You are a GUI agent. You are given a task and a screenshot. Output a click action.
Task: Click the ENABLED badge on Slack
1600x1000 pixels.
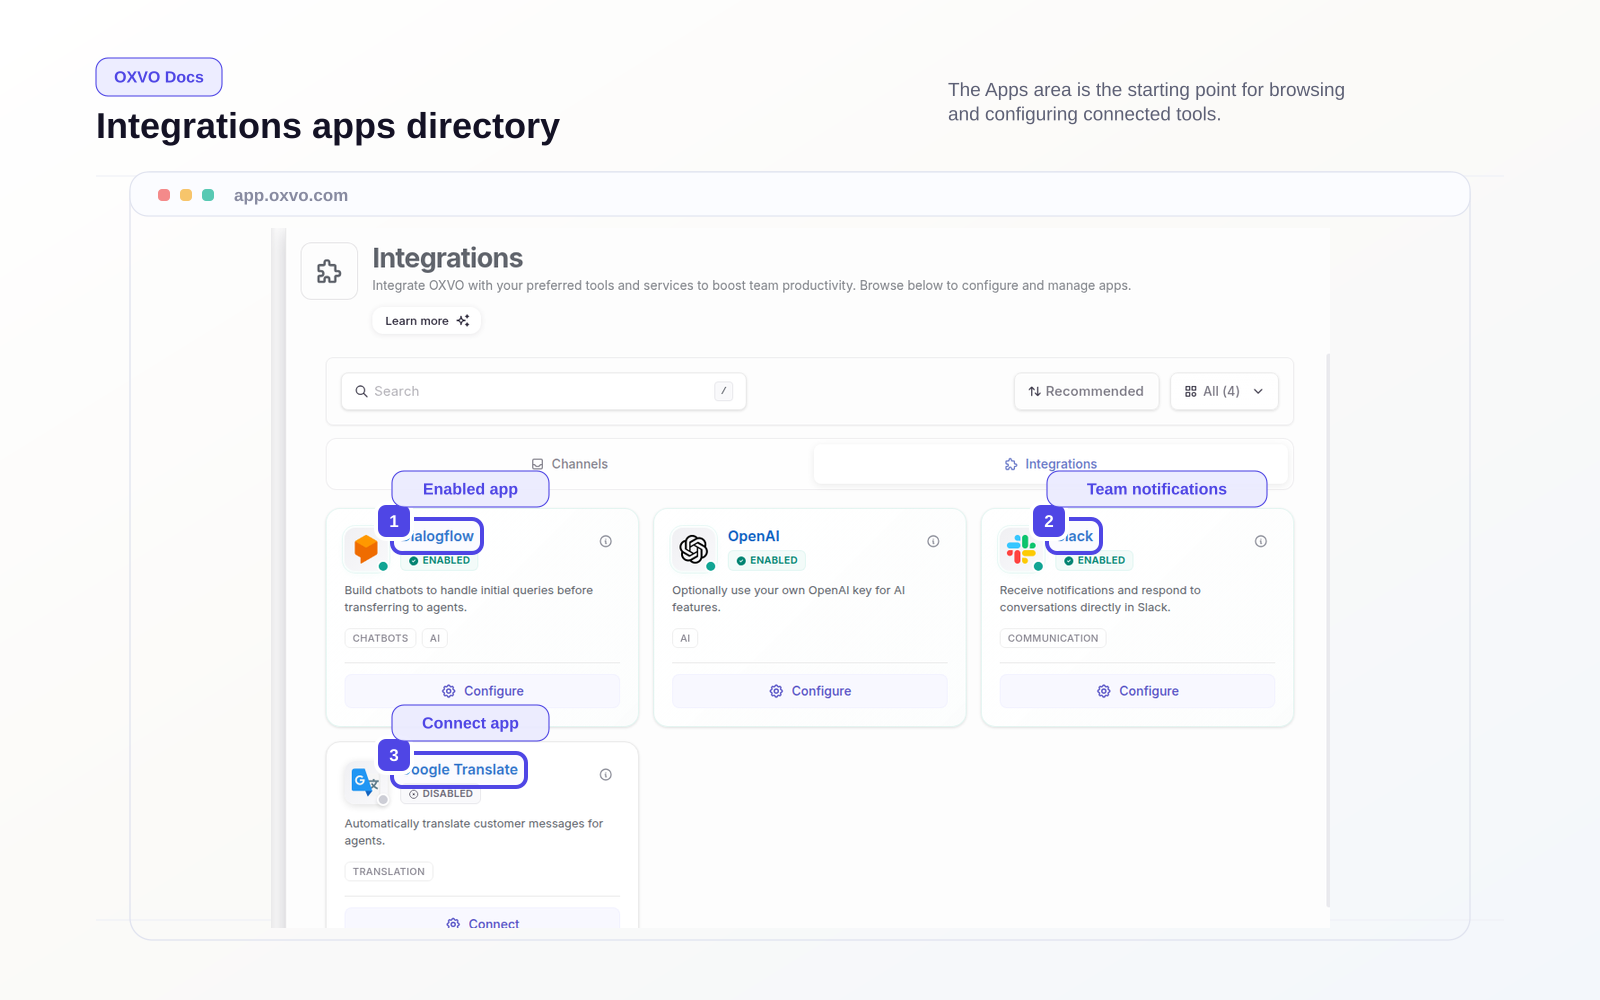[1095, 561]
